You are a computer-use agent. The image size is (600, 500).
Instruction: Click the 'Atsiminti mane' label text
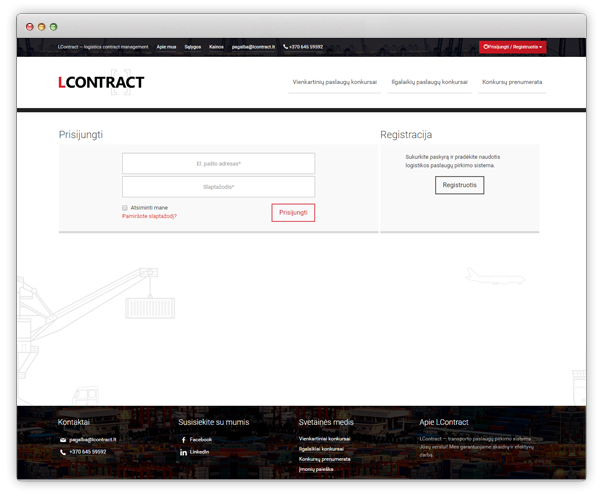click(149, 208)
